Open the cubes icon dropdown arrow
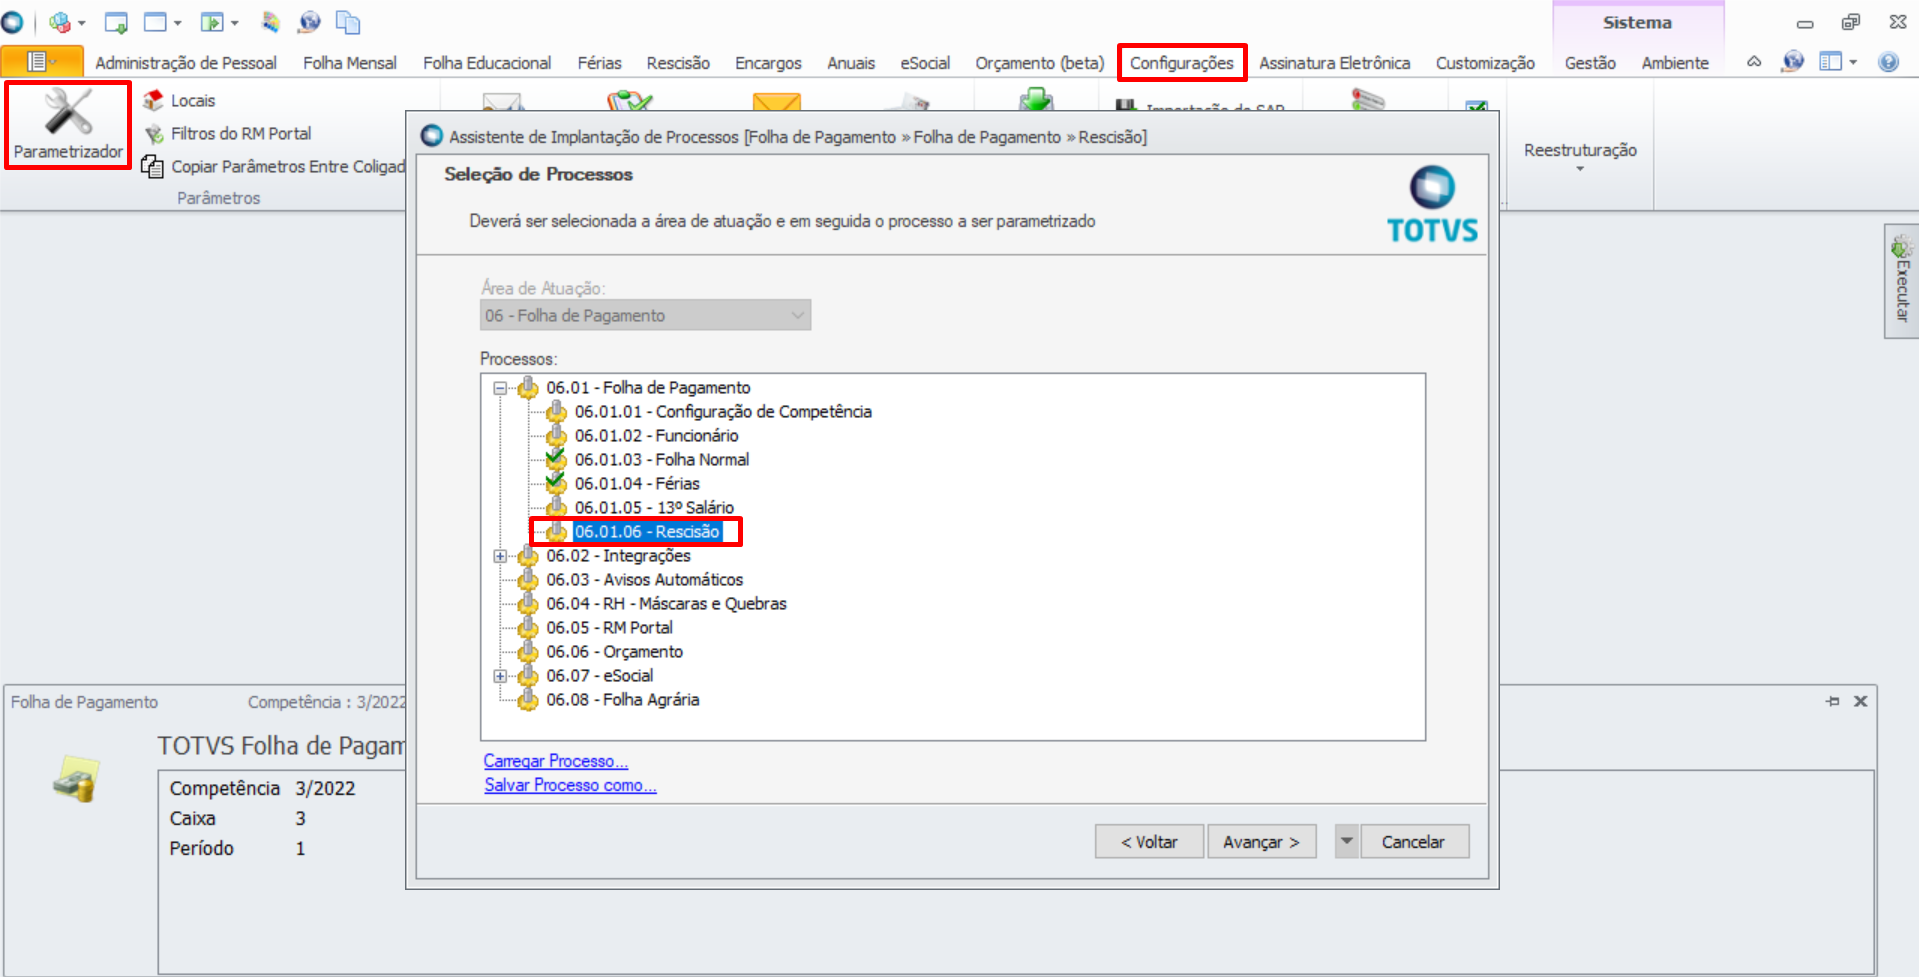This screenshot has height=977, width=1919. [x=81, y=22]
